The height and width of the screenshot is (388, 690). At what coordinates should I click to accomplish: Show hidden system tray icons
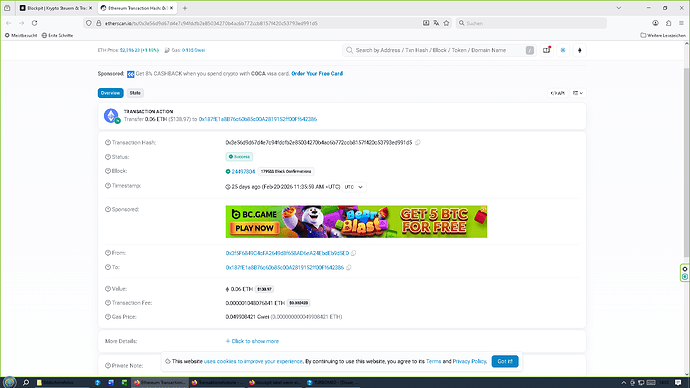pyautogui.click(x=623, y=382)
